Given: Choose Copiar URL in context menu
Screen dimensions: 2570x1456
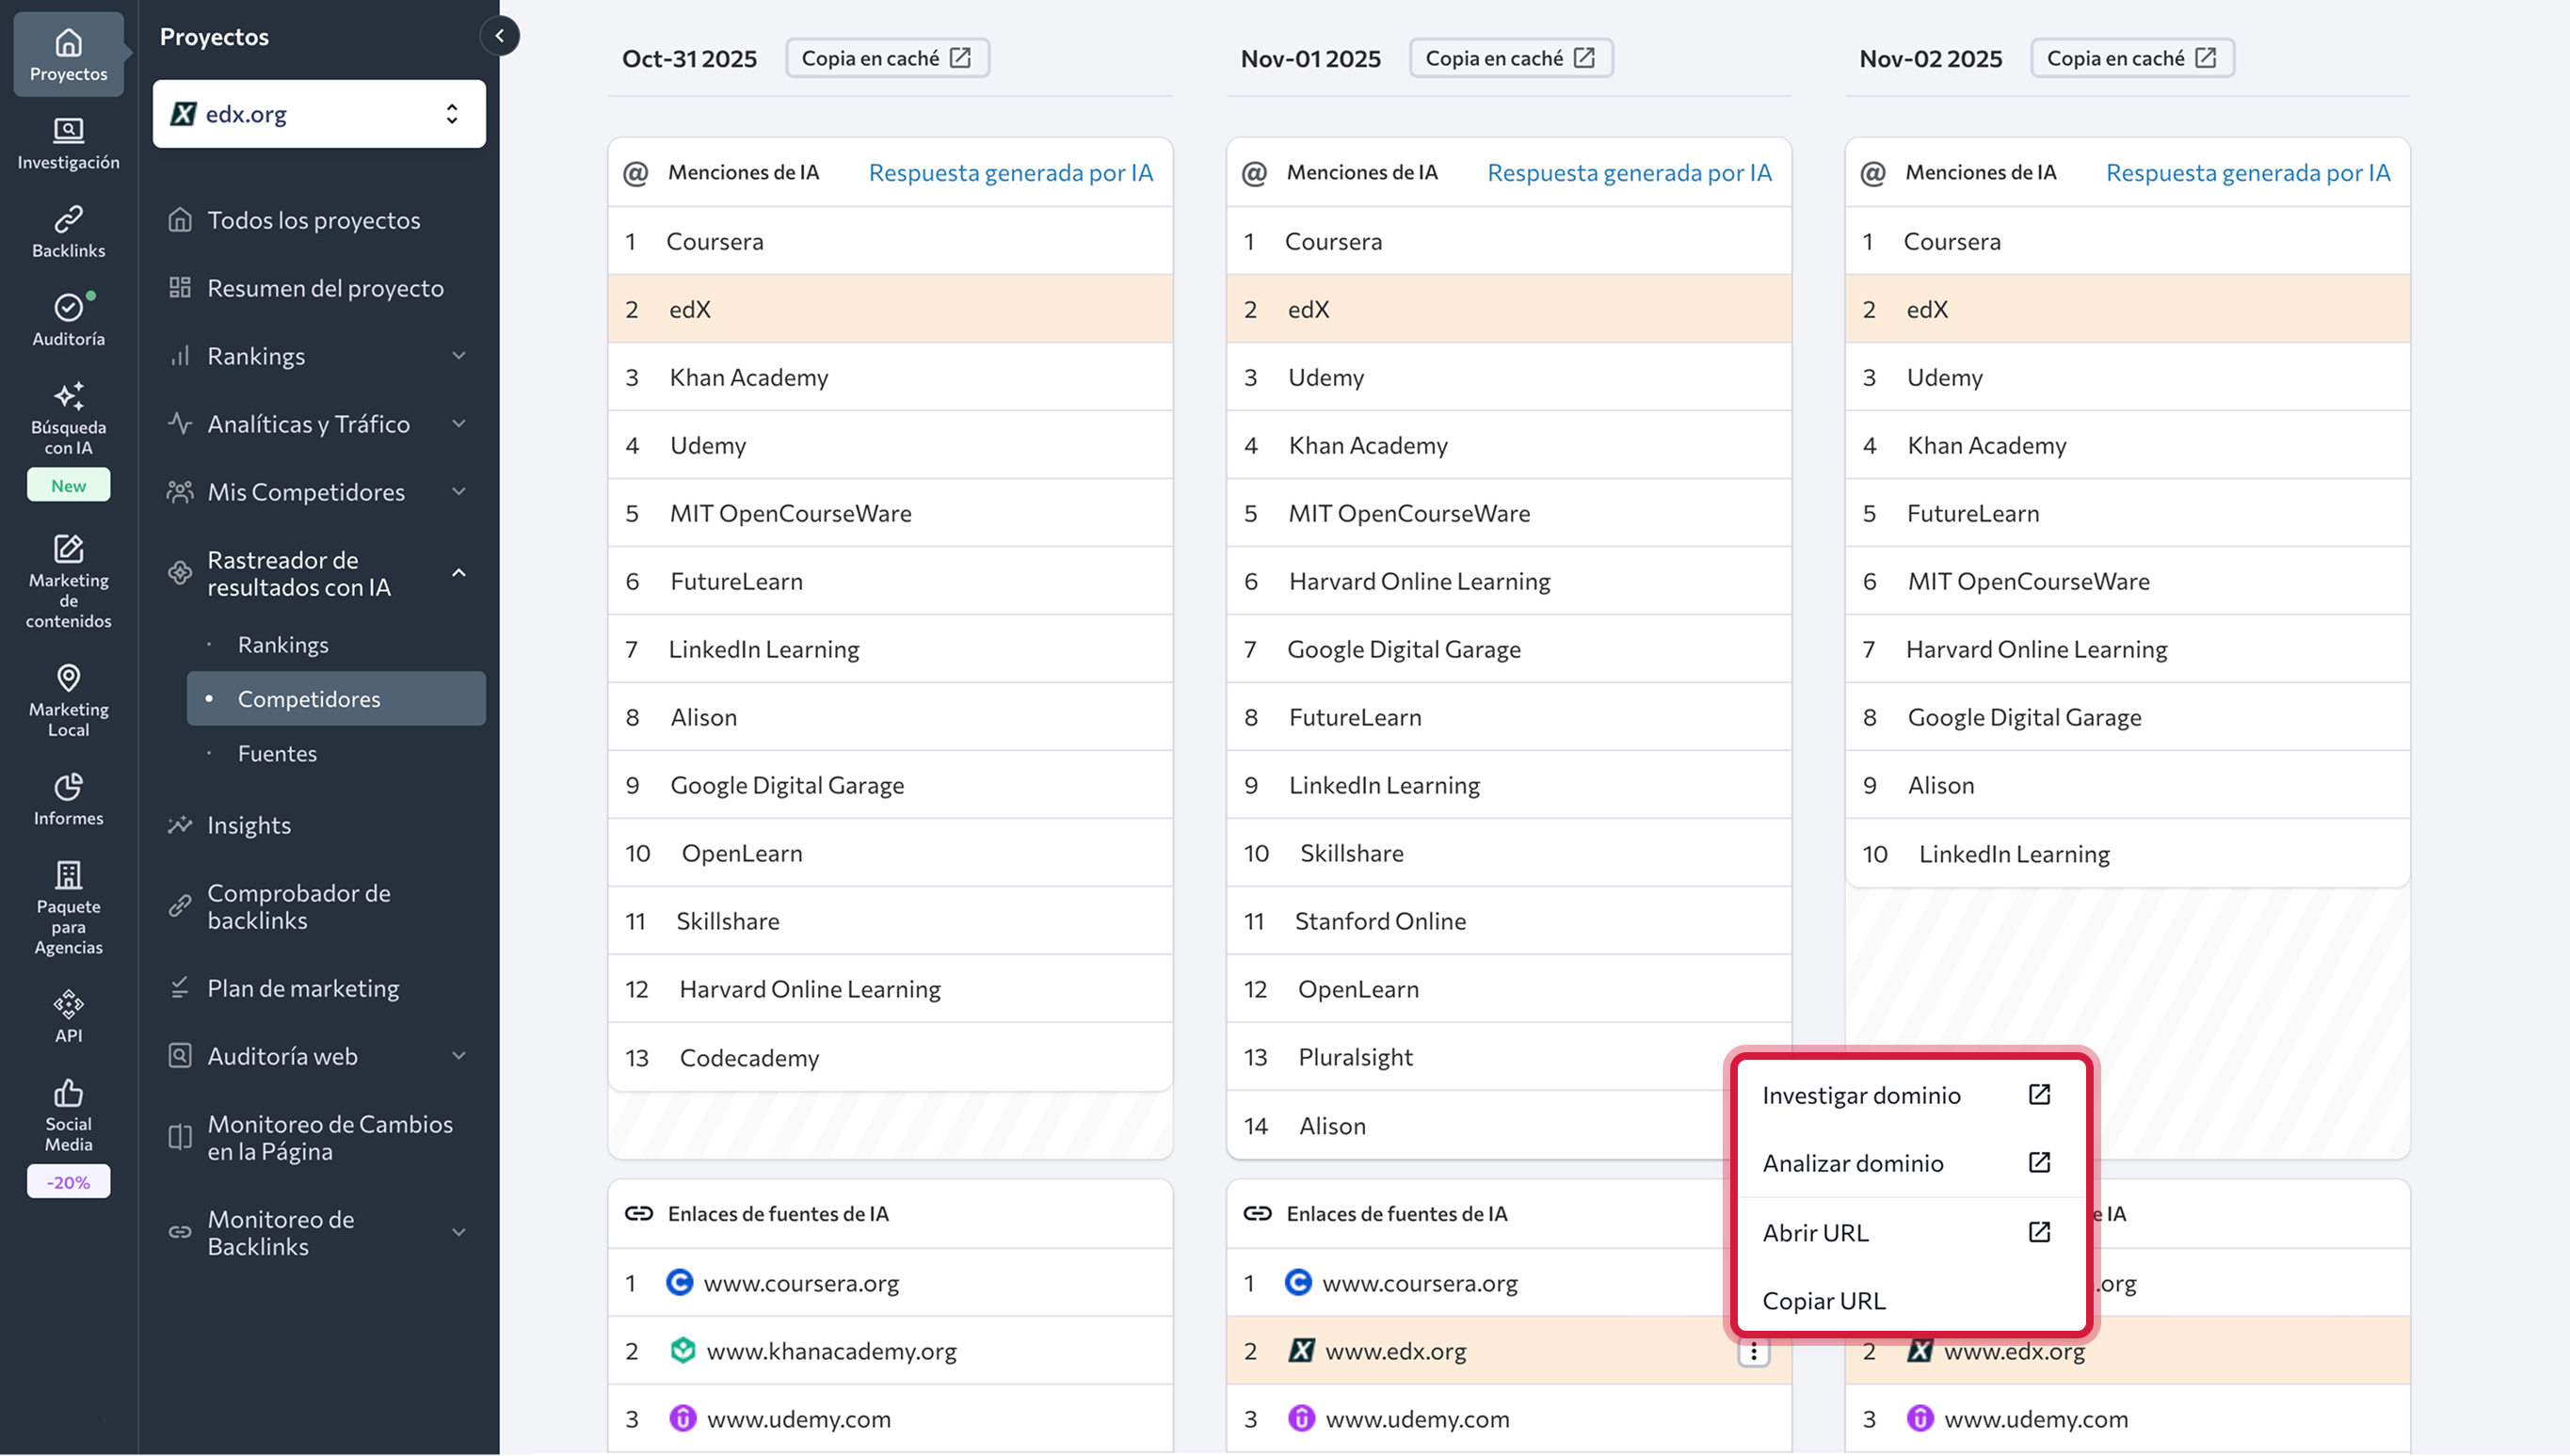Looking at the screenshot, I should click(1824, 1301).
